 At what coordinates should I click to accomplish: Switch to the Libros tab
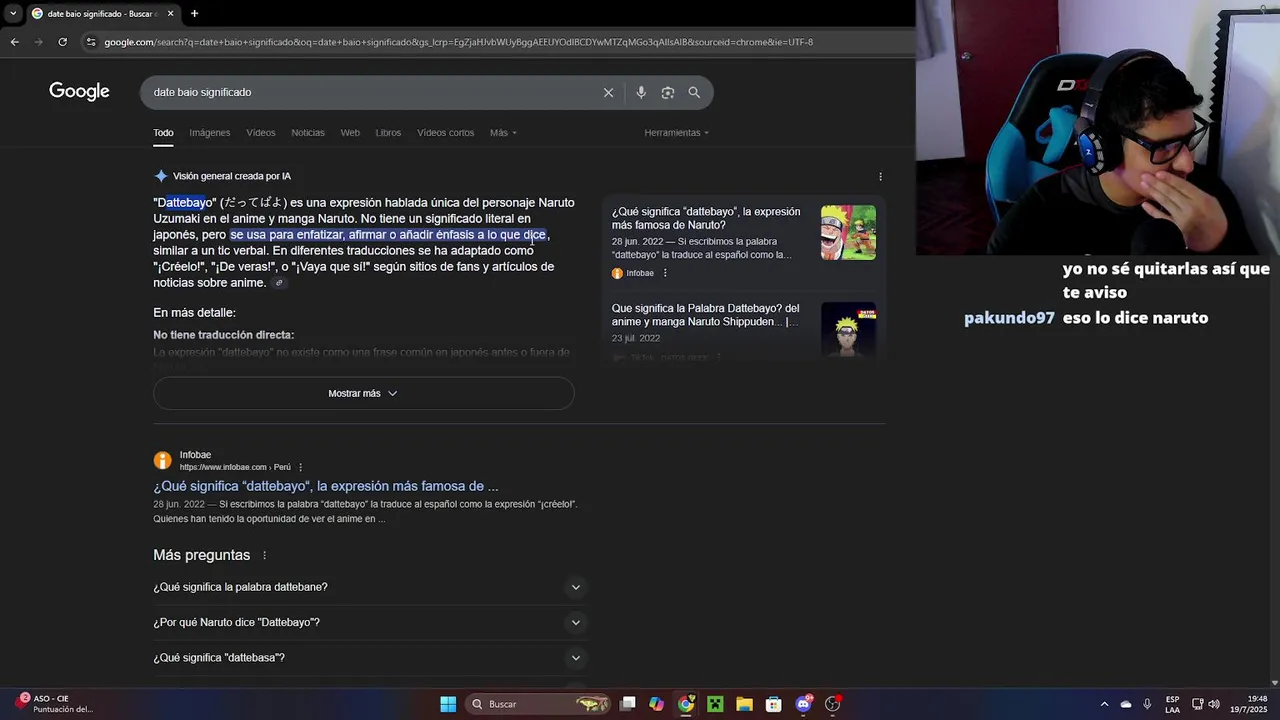point(388,133)
